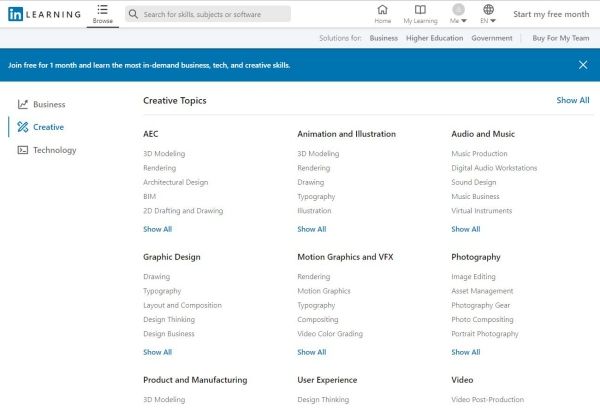Open Video Color Grading topic
Screen dimensions: 600x409
[x=330, y=334]
